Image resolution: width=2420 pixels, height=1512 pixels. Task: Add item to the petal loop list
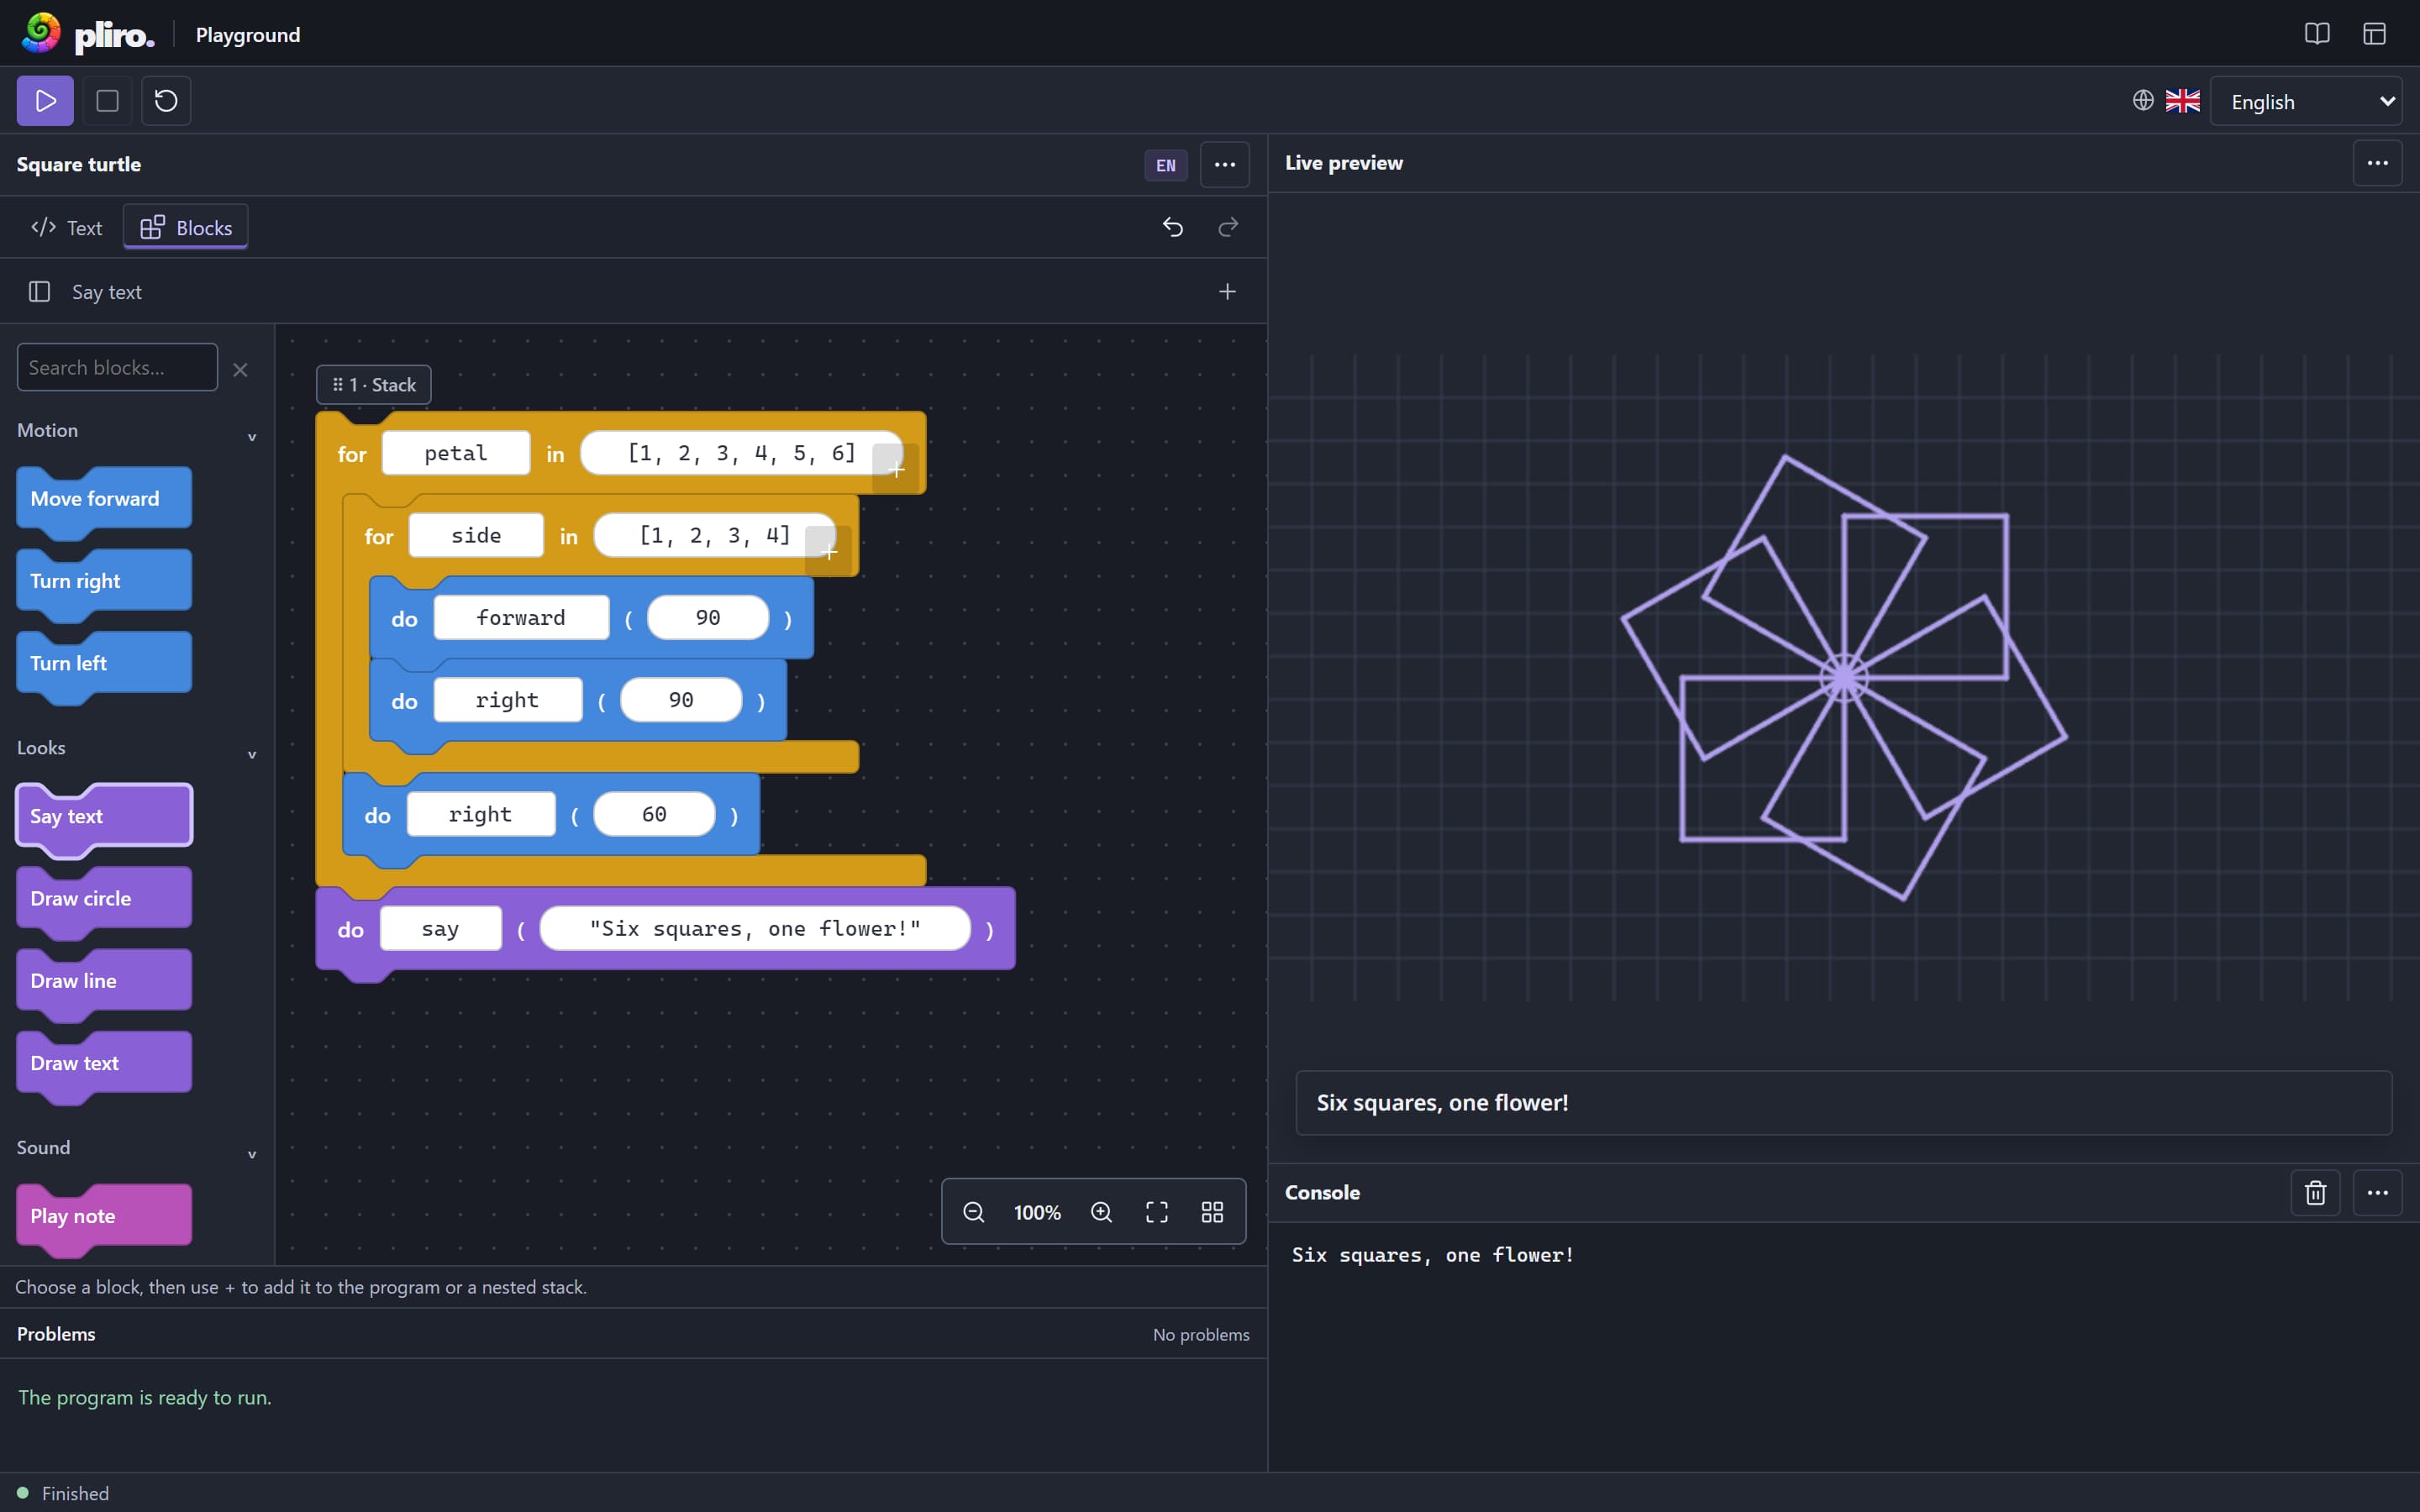pos(896,469)
